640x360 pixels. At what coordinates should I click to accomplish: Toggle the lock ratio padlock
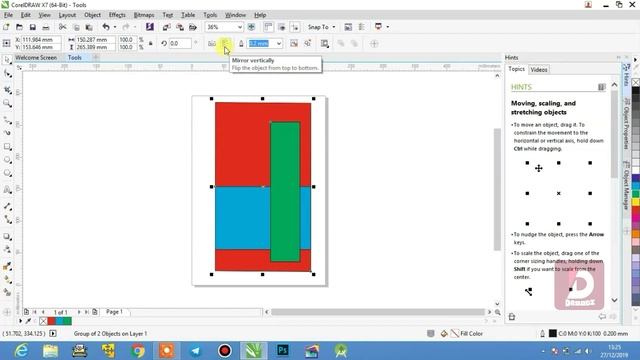(151, 43)
